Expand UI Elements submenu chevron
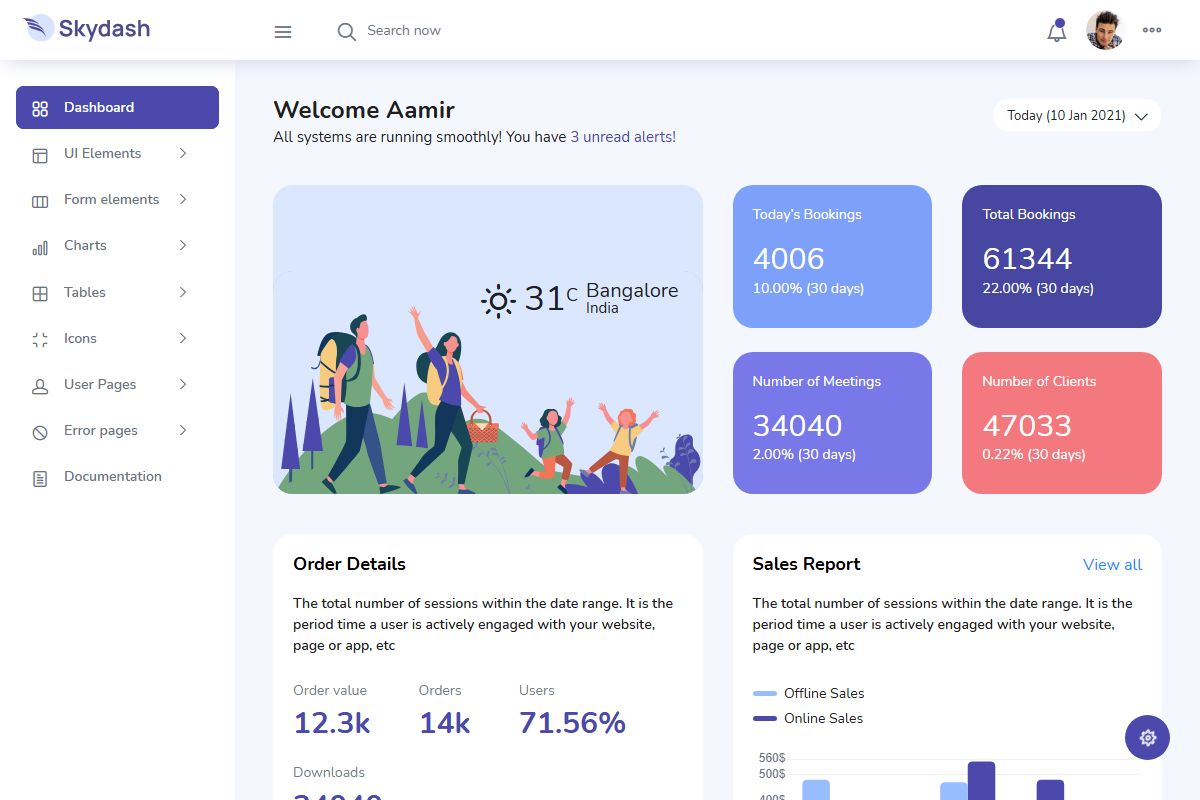This screenshot has width=1200, height=800. [183, 153]
